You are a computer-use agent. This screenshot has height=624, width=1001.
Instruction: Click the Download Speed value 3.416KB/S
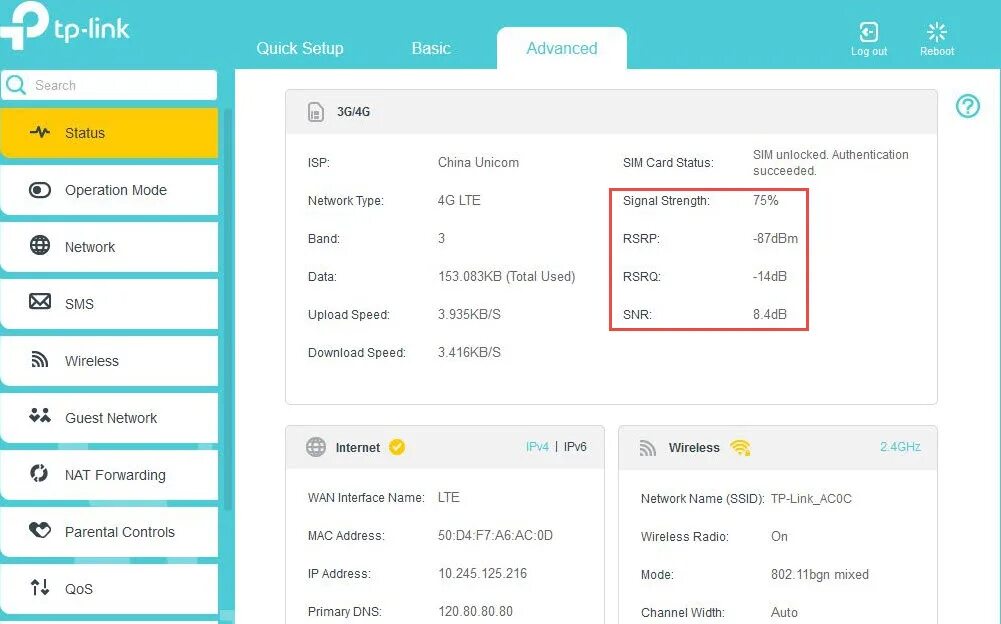[469, 352]
